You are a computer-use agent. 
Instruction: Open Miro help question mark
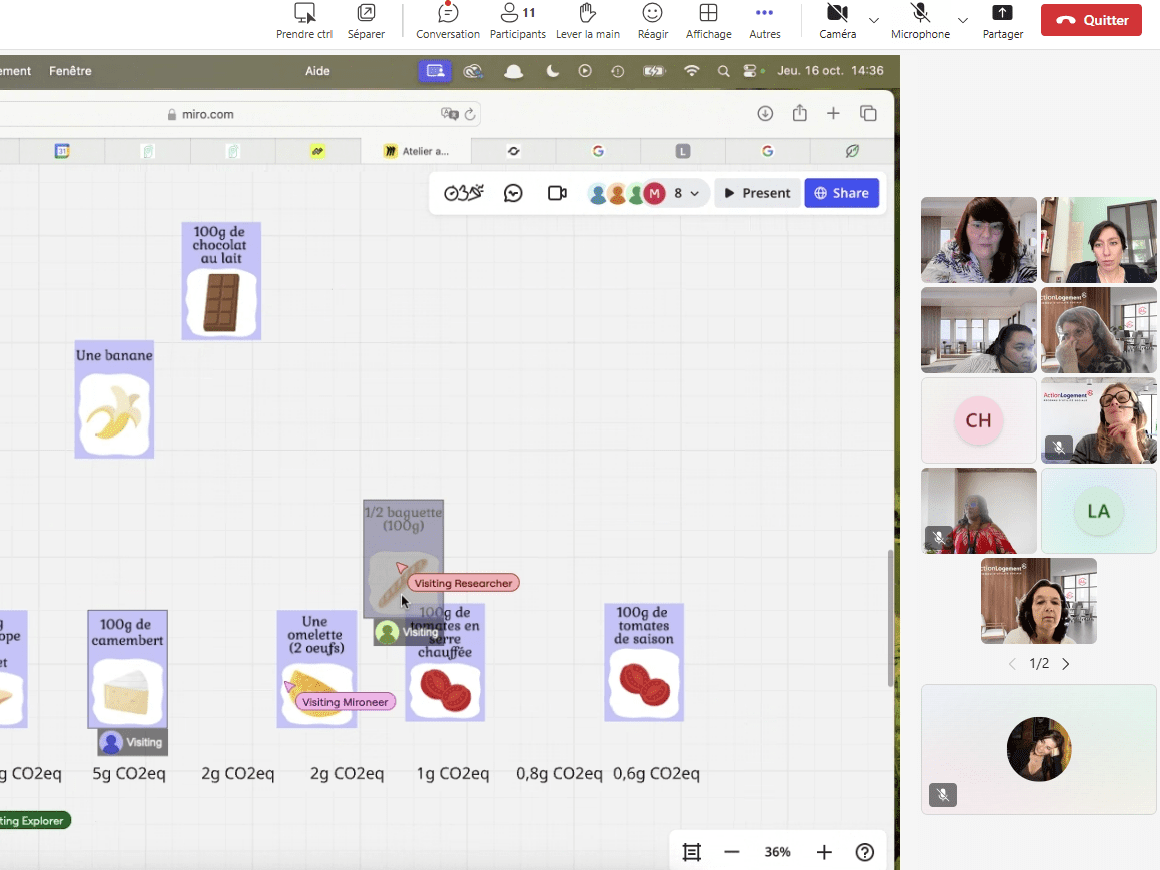865,852
